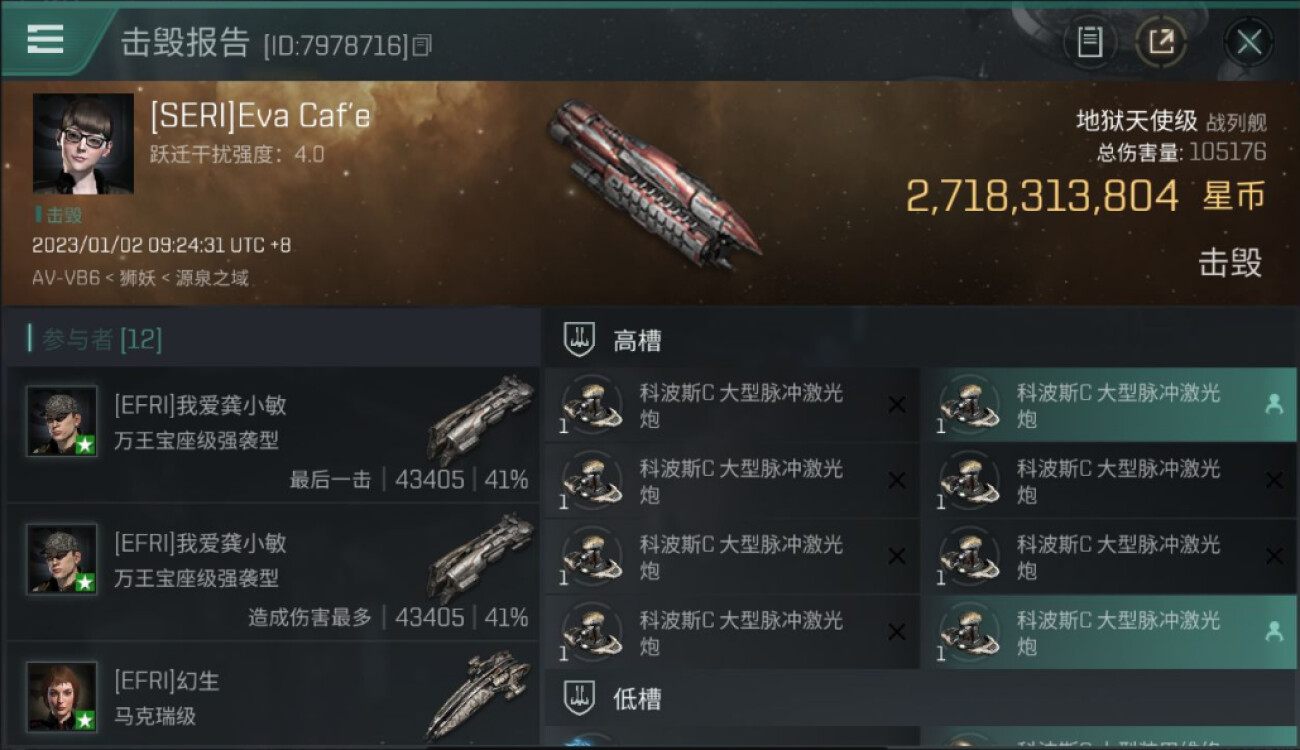This screenshot has width=1300, height=750.
Task: Select the high slot shield icon
Action: point(580,340)
